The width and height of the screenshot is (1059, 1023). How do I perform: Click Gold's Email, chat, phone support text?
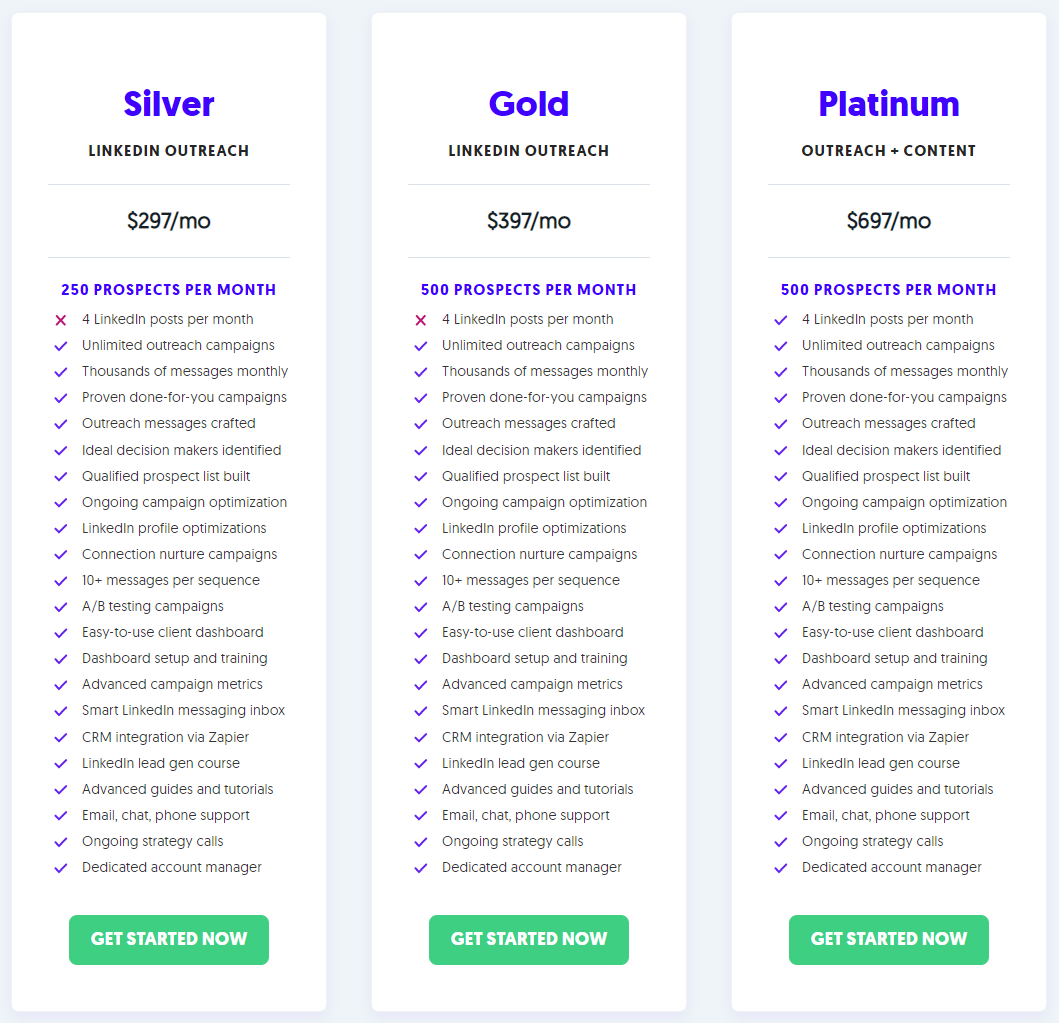coord(526,815)
